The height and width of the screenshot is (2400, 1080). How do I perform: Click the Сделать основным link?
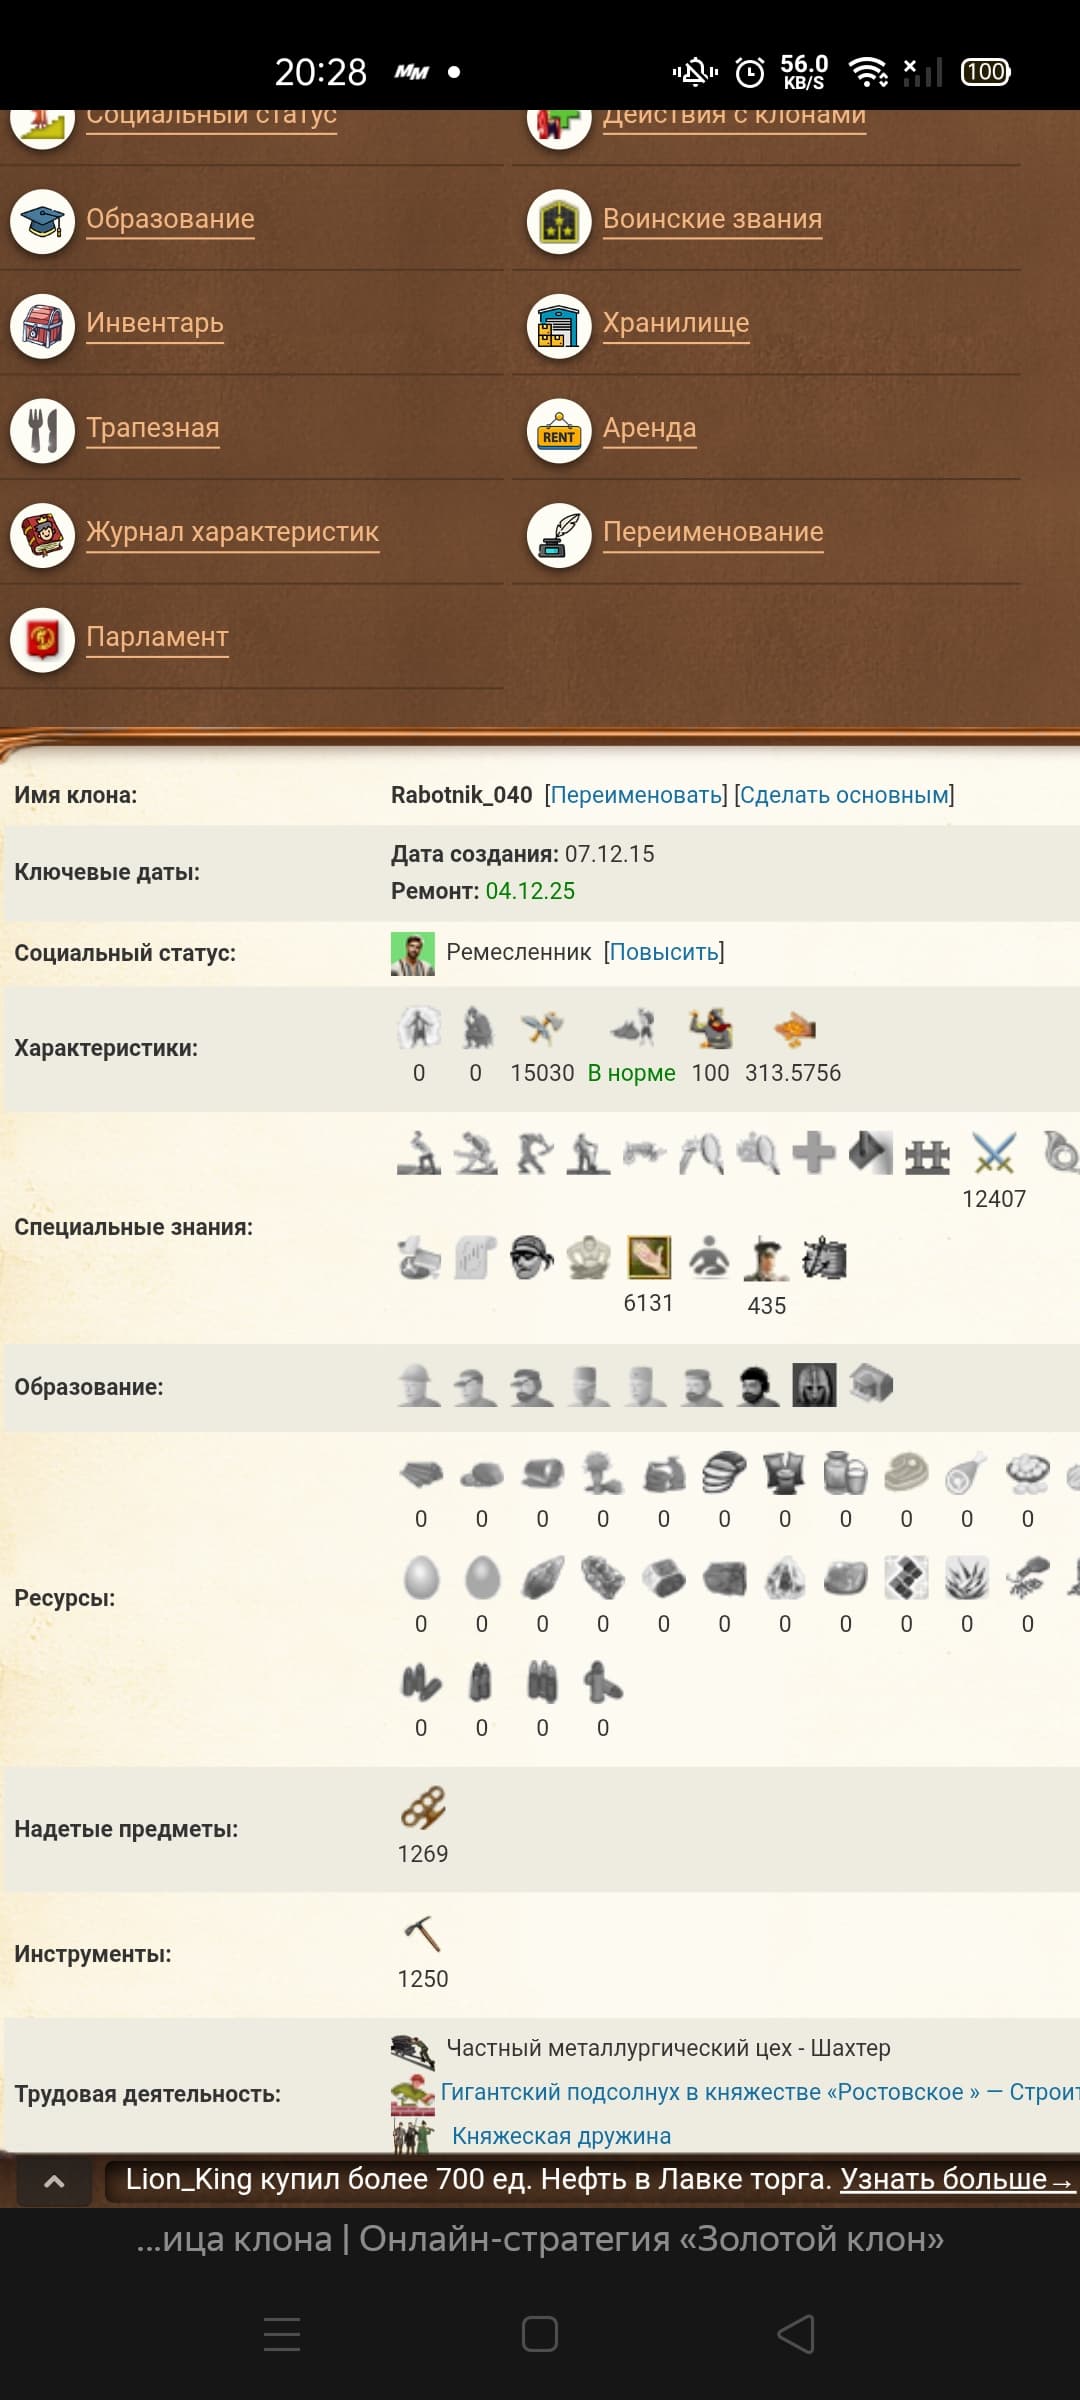tap(844, 795)
